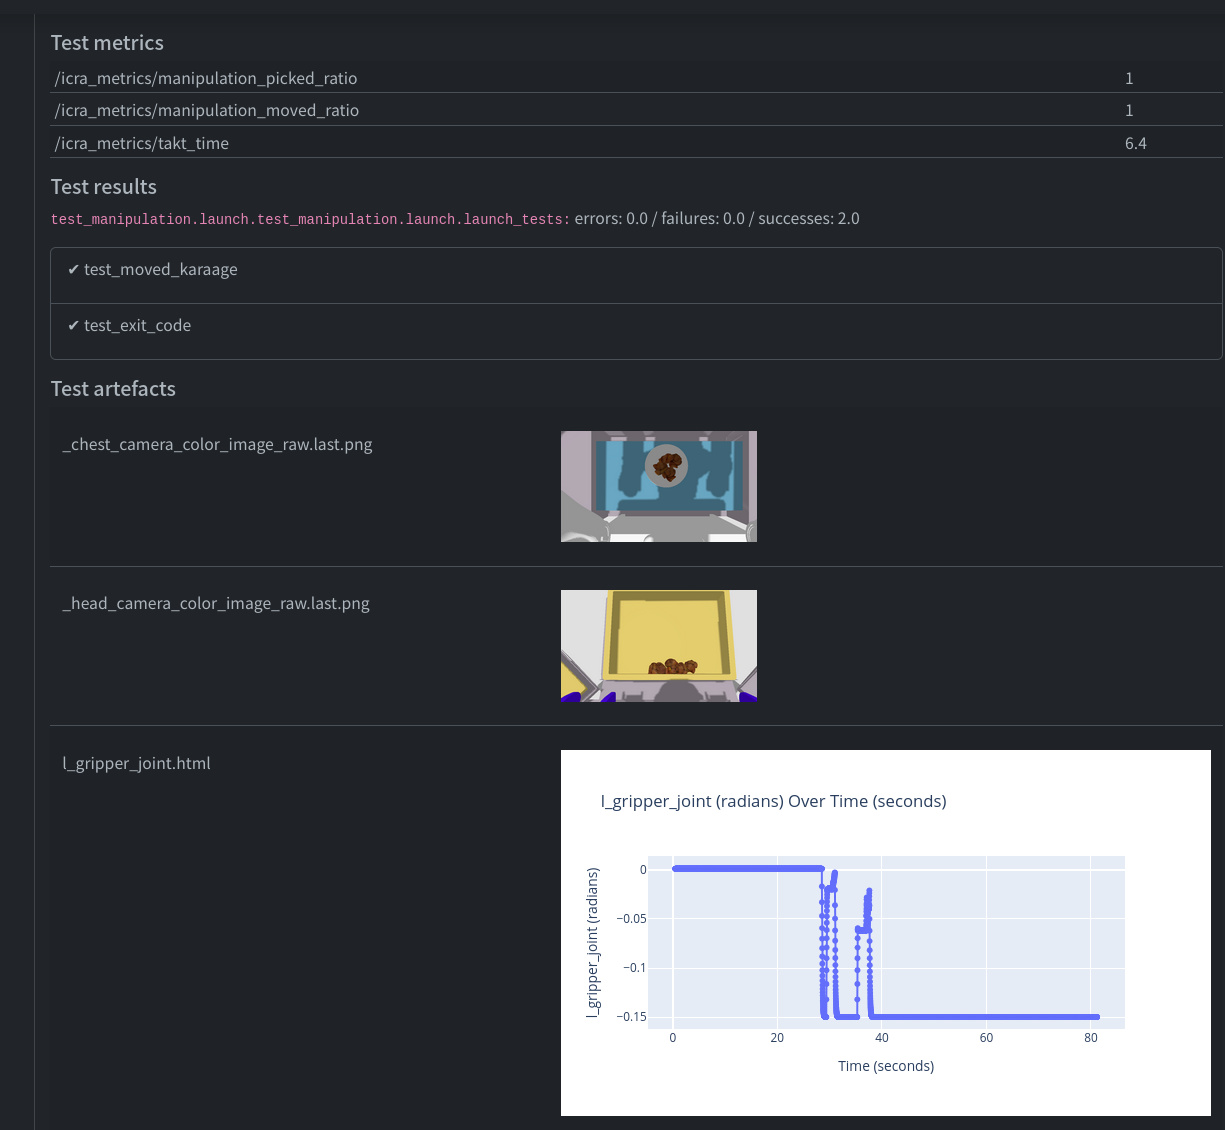Click the Test metrics section heading

coord(107,43)
